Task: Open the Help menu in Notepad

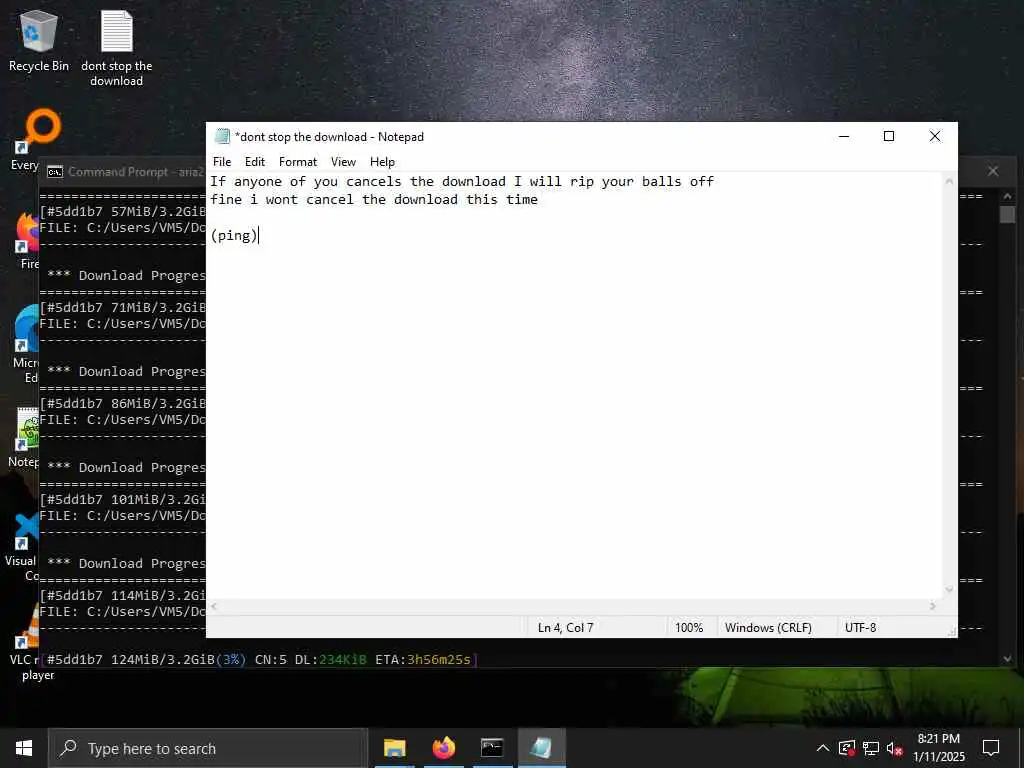Action: pos(382,162)
